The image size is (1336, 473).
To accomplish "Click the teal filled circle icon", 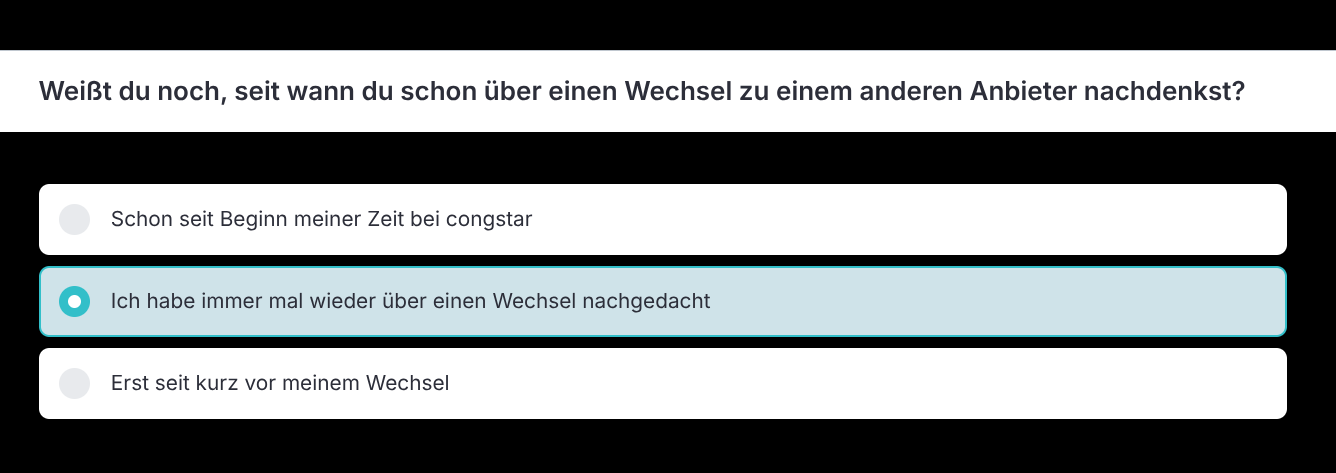I will pos(75,301).
